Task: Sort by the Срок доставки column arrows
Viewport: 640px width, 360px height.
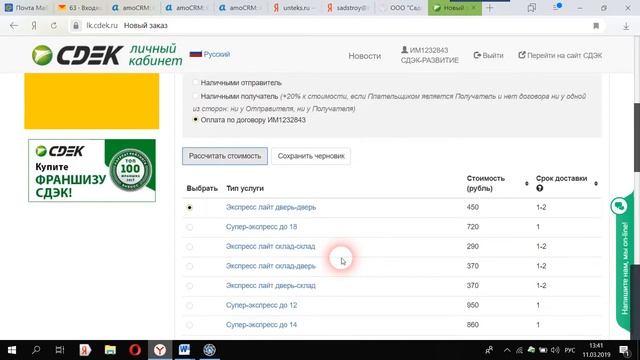Action: tap(596, 184)
